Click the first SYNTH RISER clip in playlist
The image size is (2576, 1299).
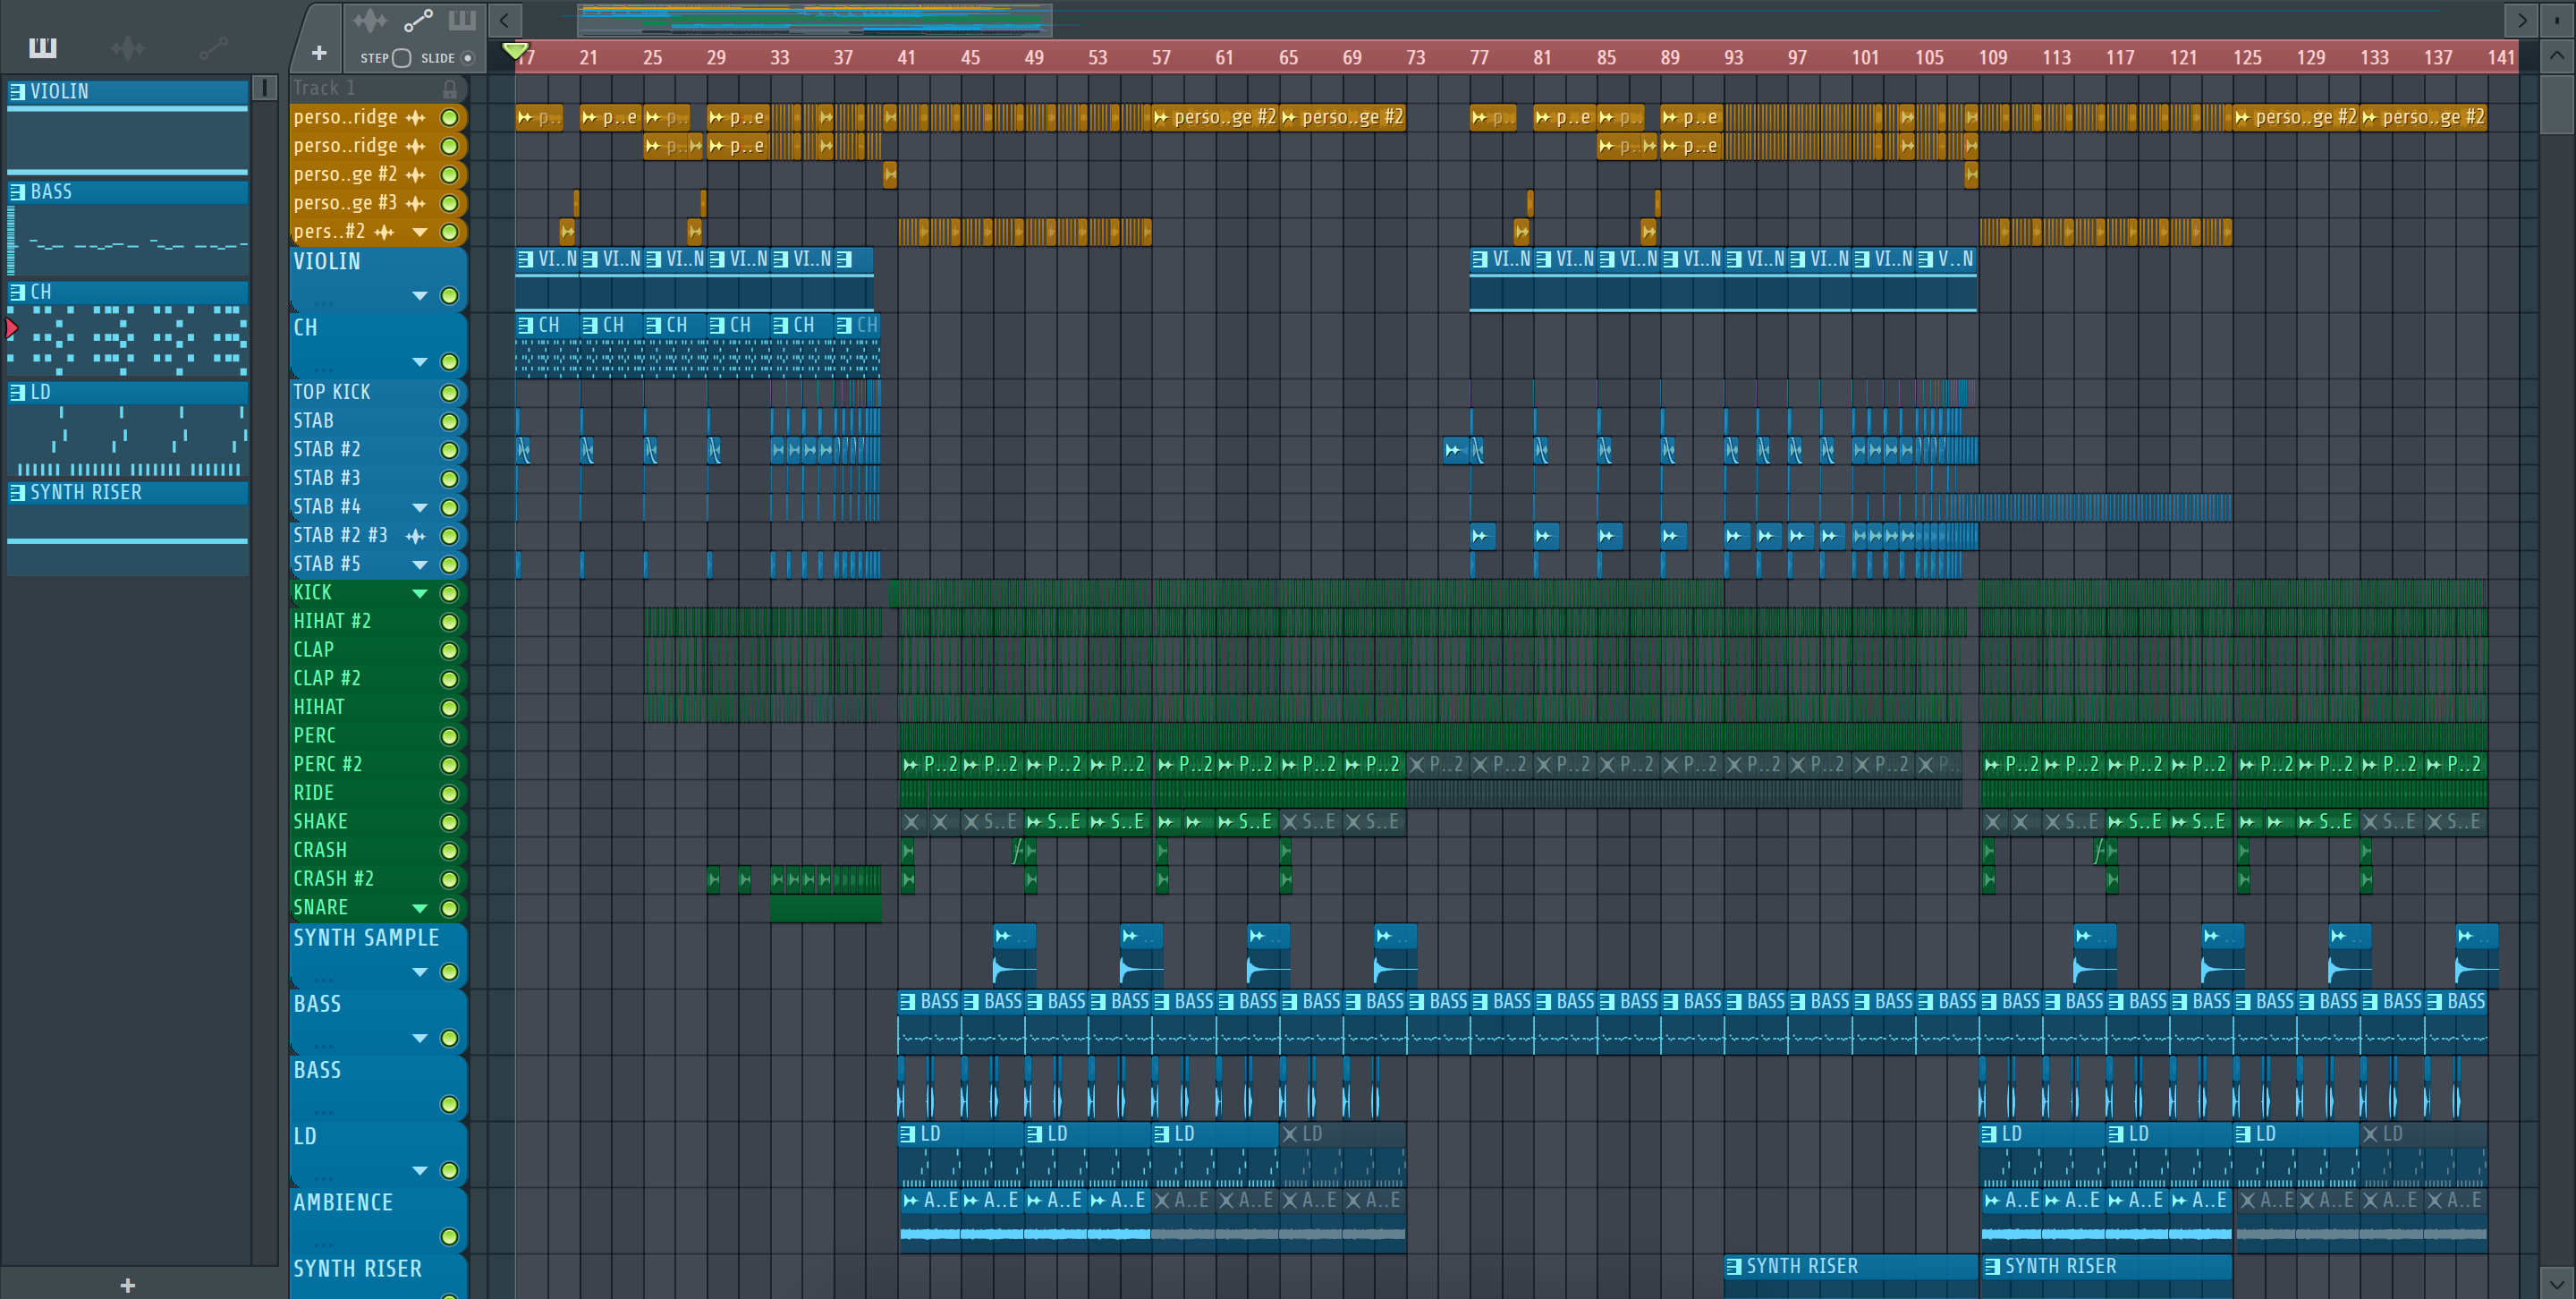coord(1851,1276)
